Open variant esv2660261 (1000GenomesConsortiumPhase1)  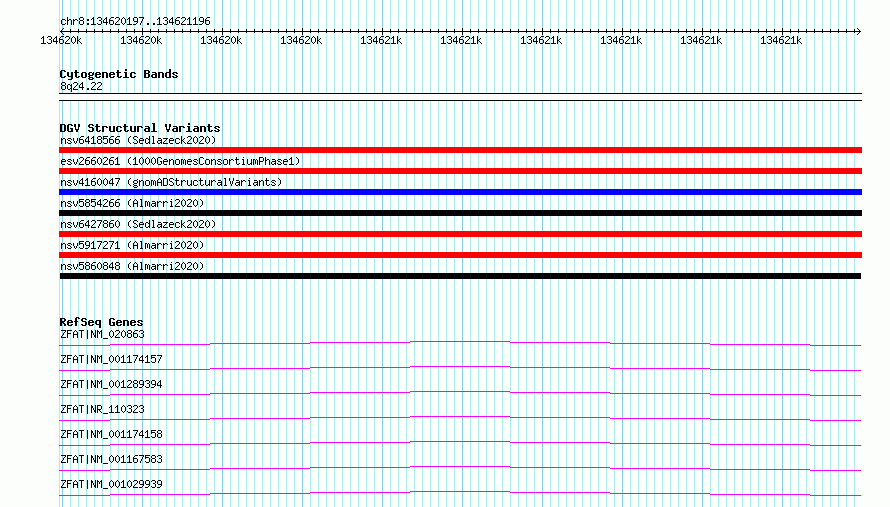tap(180, 161)
